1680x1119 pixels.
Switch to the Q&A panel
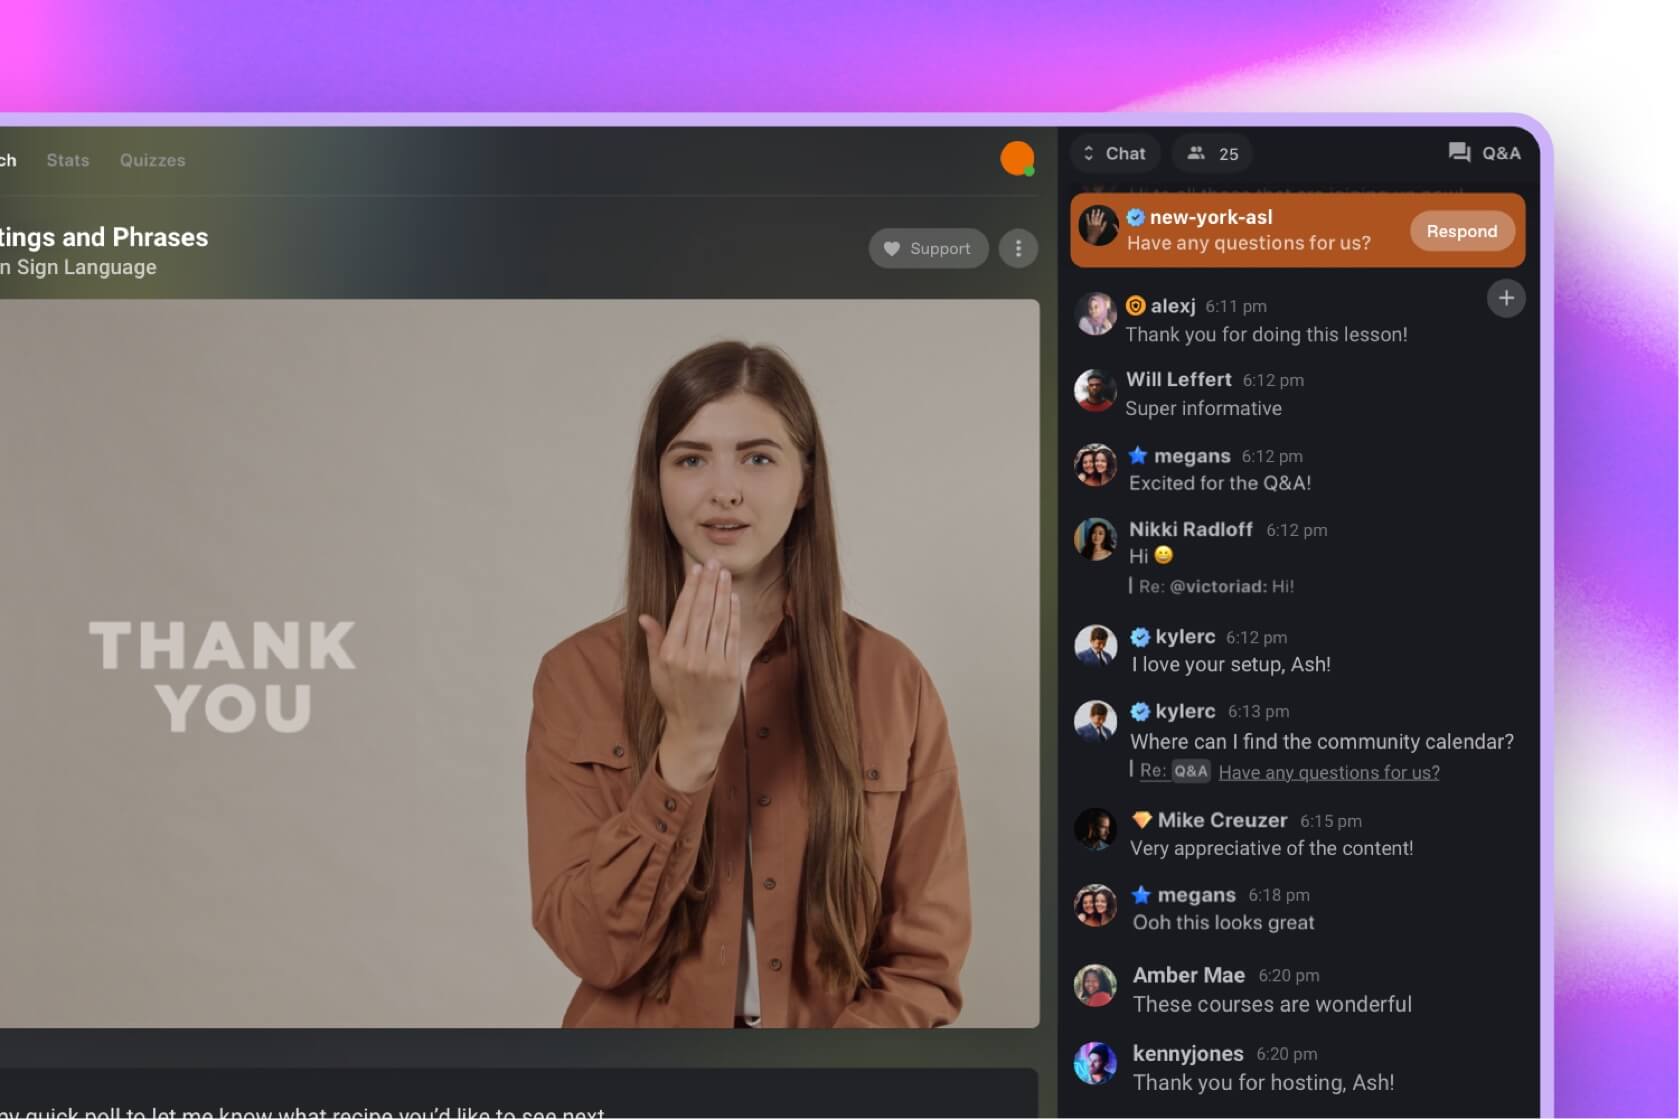[1484, 153]
